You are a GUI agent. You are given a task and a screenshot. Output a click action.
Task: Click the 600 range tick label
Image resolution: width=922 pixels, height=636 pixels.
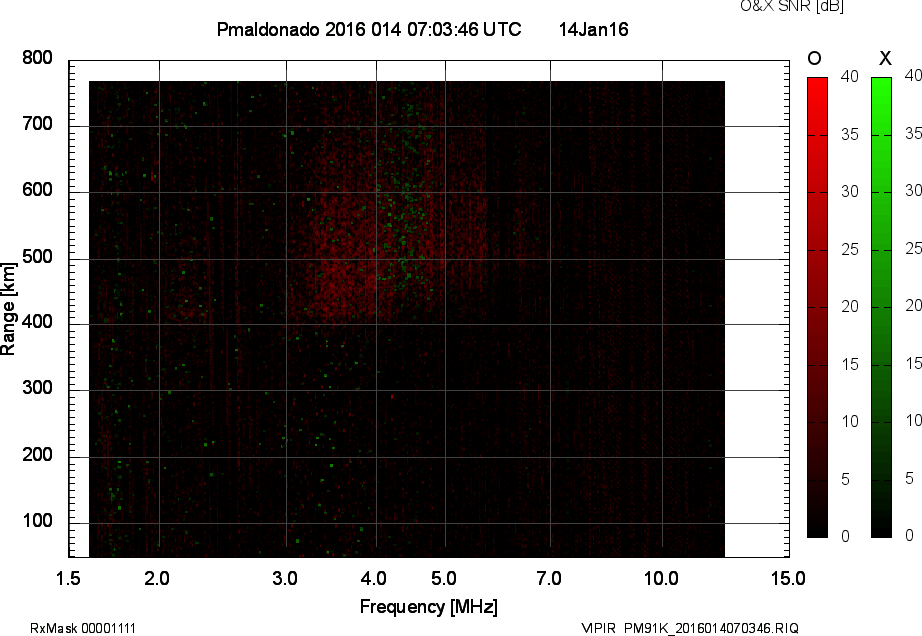(37, 190)
